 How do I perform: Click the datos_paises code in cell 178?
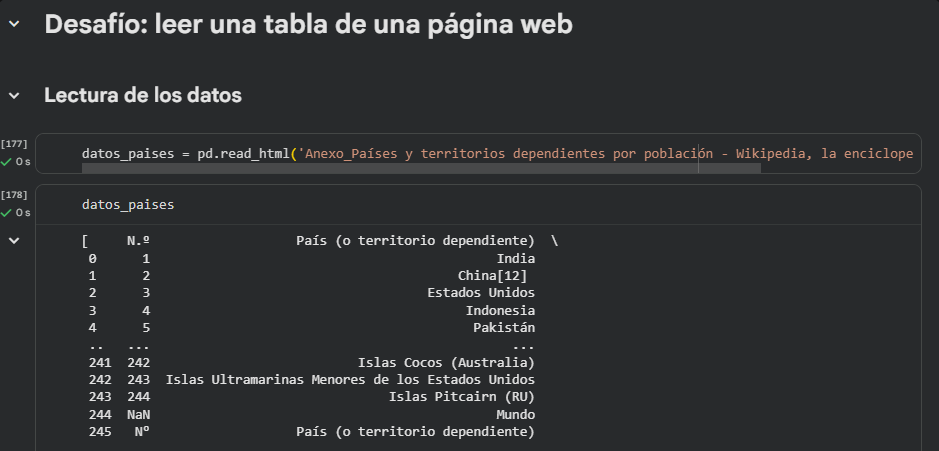128,205
